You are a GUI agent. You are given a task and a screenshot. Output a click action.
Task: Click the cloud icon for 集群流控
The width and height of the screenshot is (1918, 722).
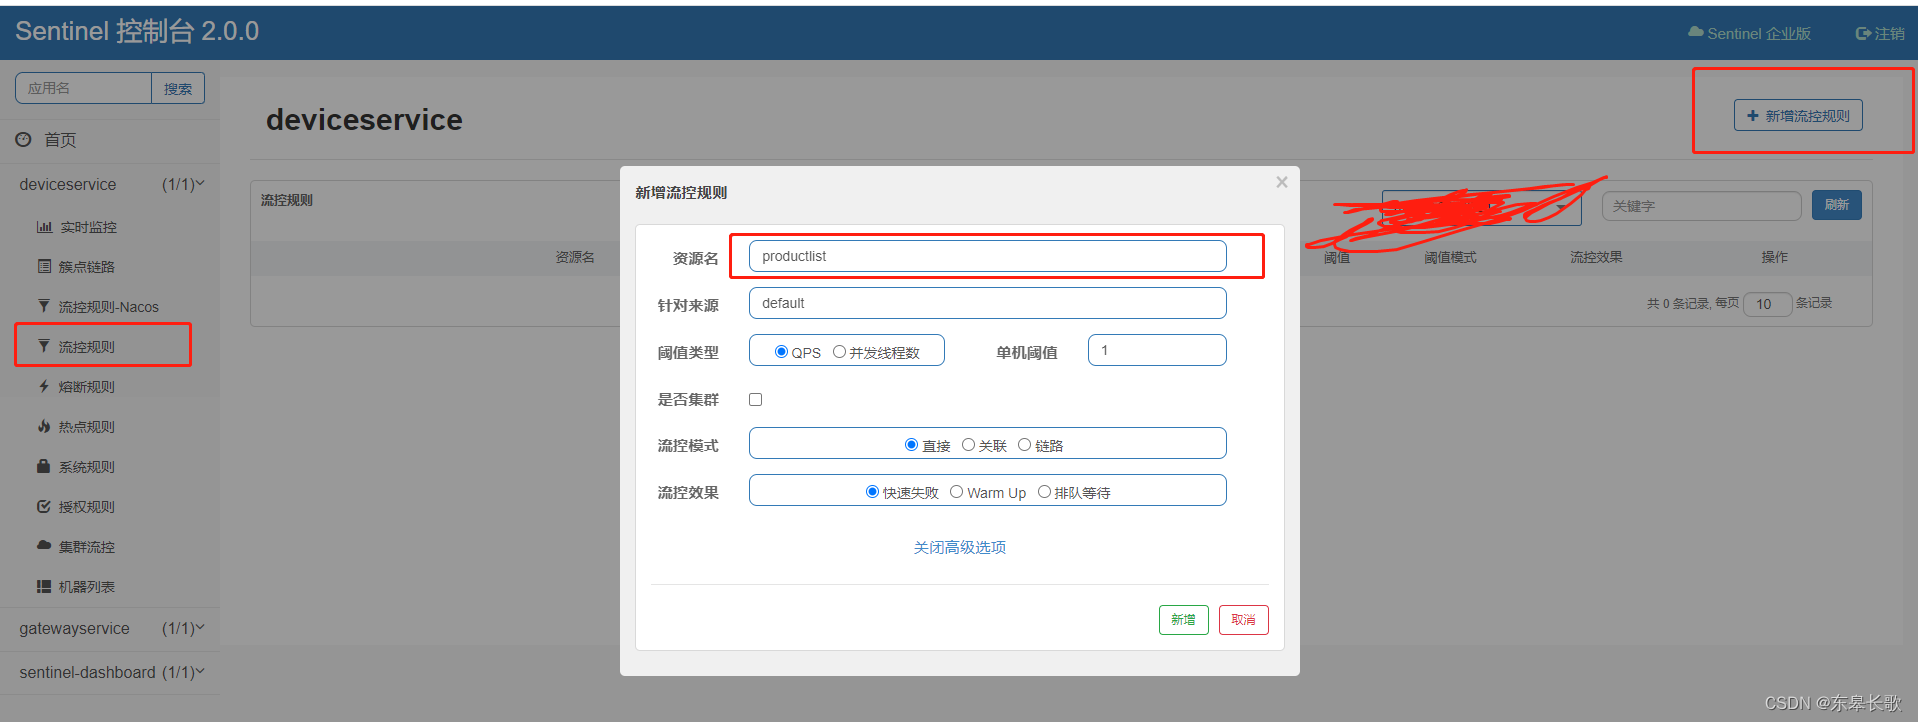point(44,546)
